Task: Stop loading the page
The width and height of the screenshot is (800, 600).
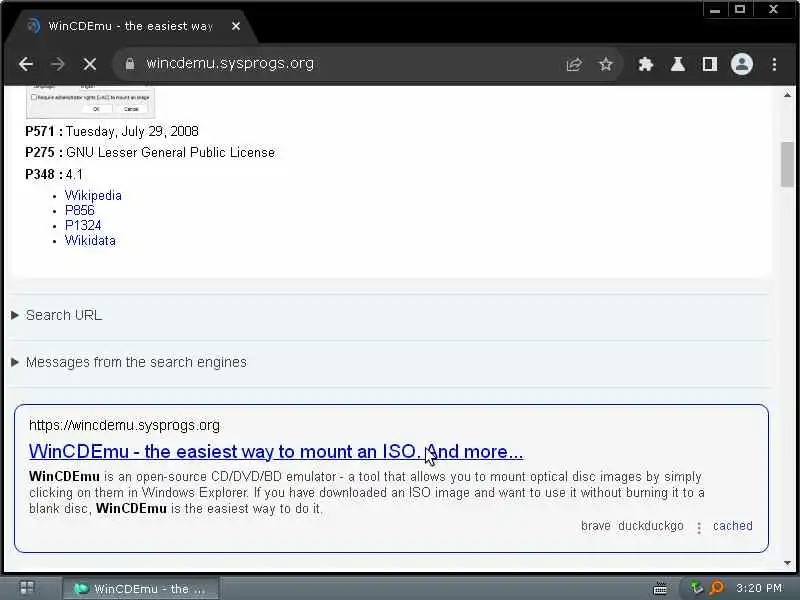Action: 90,64
